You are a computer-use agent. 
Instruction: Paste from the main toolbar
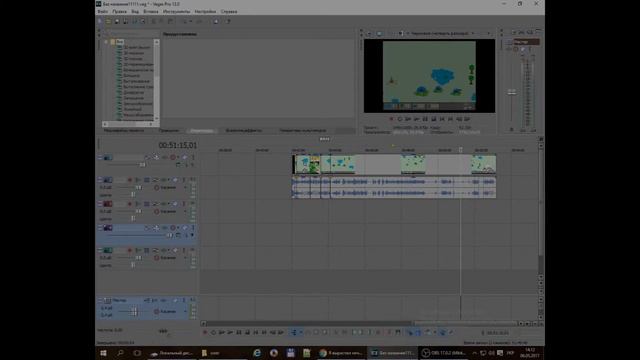pyautogui.click(x=171, y=21)
